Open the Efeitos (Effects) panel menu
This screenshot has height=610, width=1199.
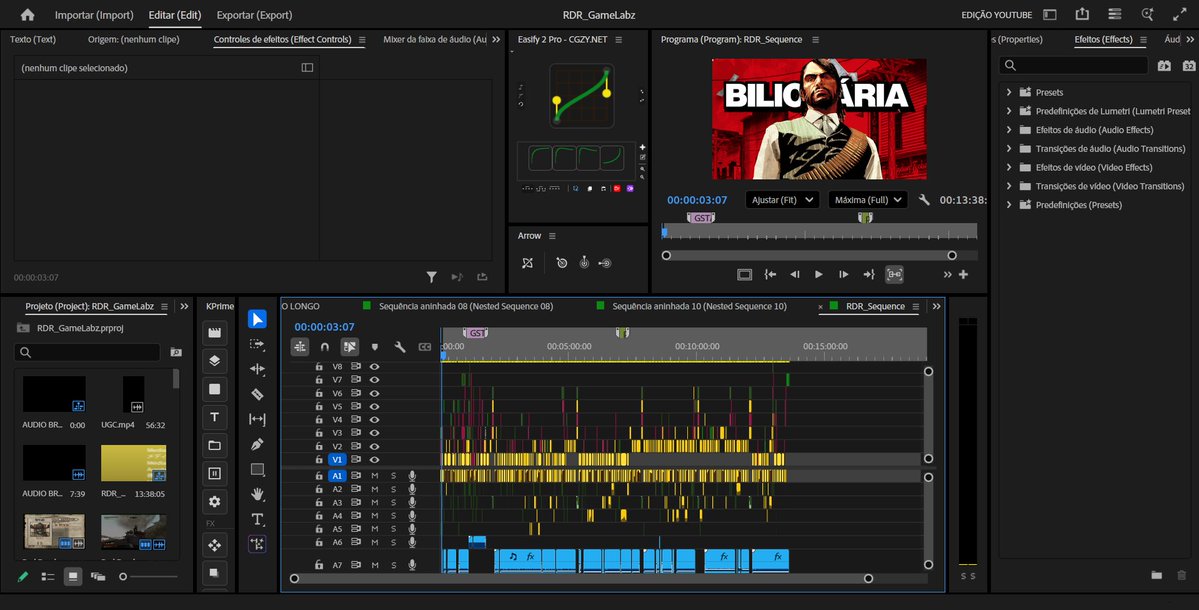1143,40
